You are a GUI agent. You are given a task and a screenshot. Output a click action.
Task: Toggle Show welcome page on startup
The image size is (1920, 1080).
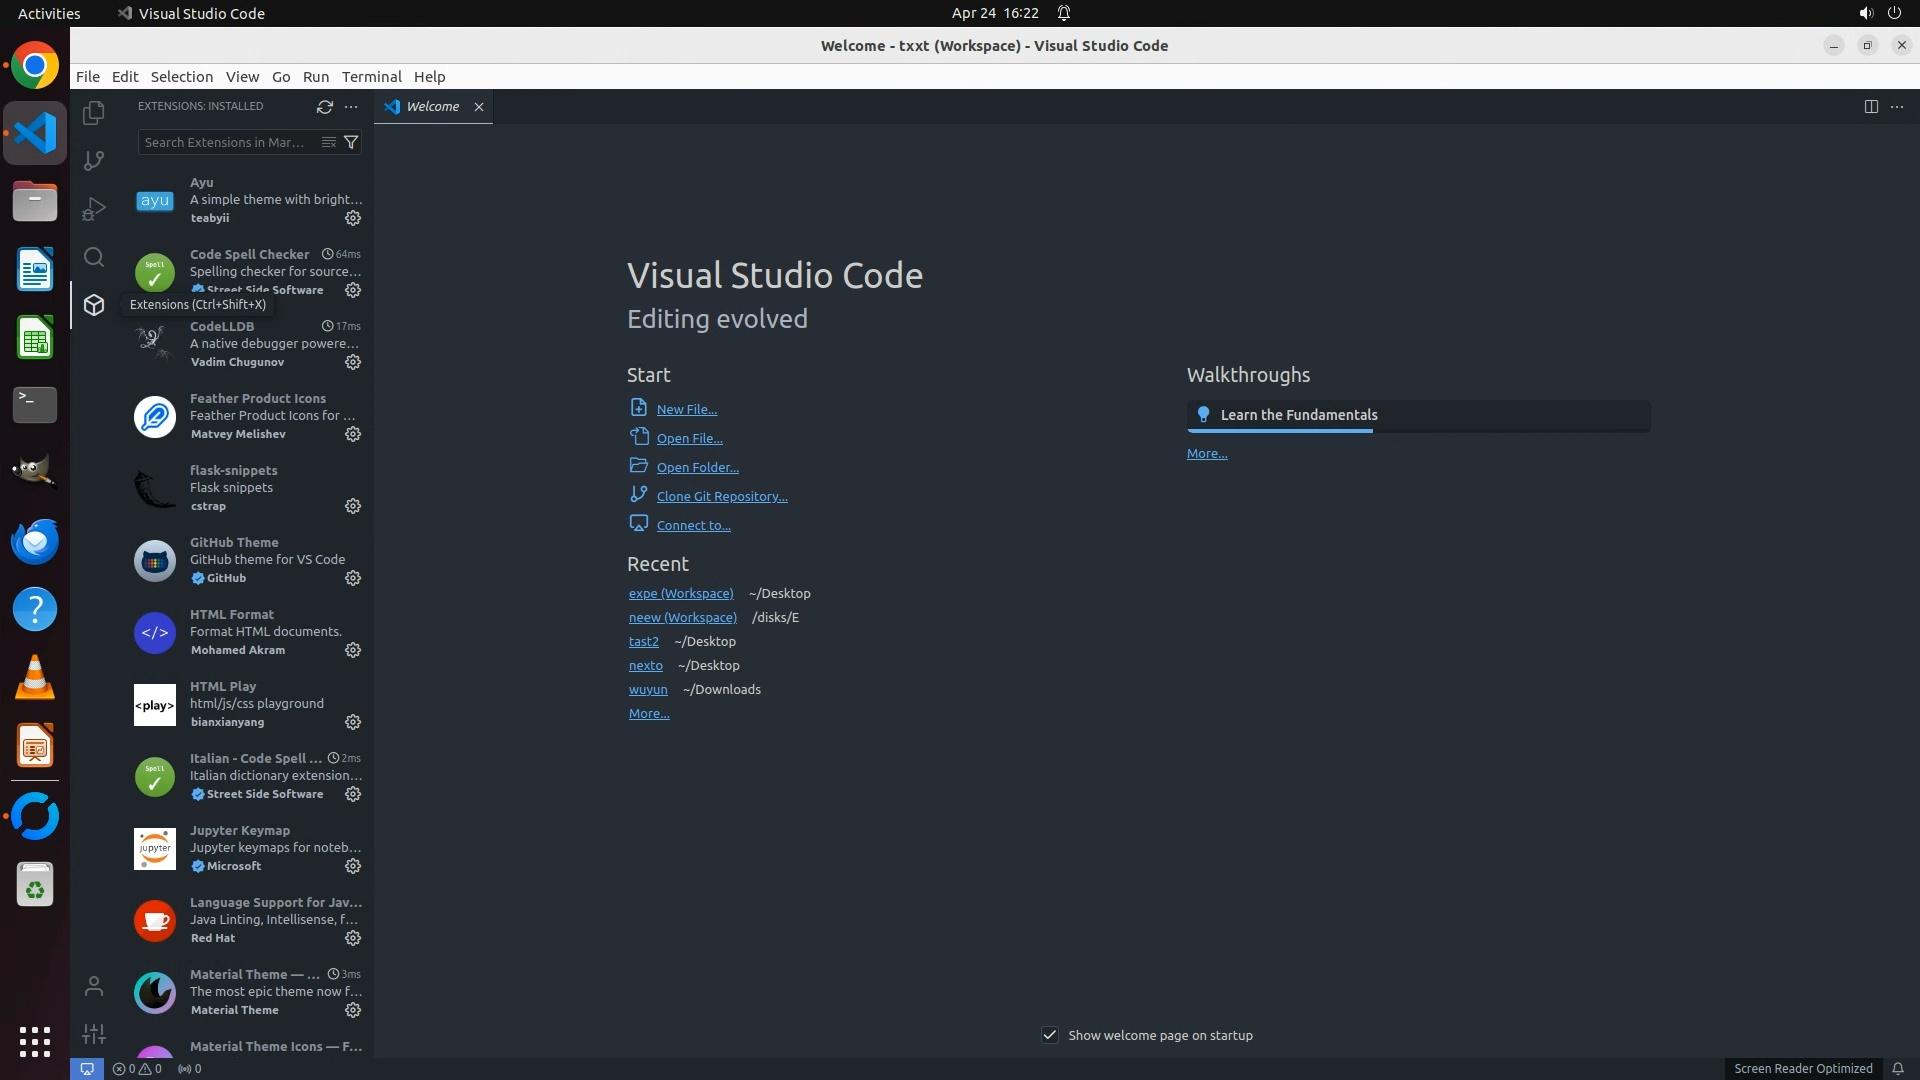coord(1049,1035)
